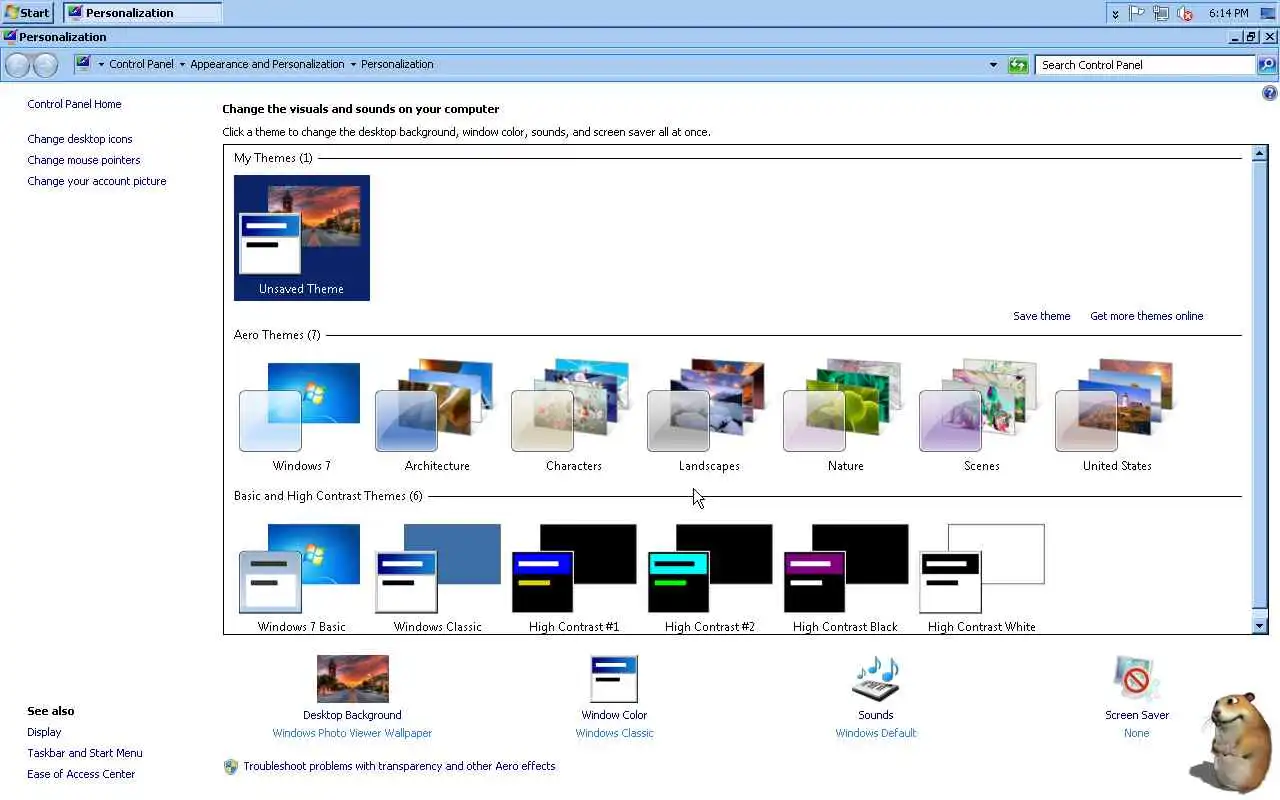Open the Sounds settings icon
The width and height of the screenshot is (1280, 800).
click(x=876, y=679)
